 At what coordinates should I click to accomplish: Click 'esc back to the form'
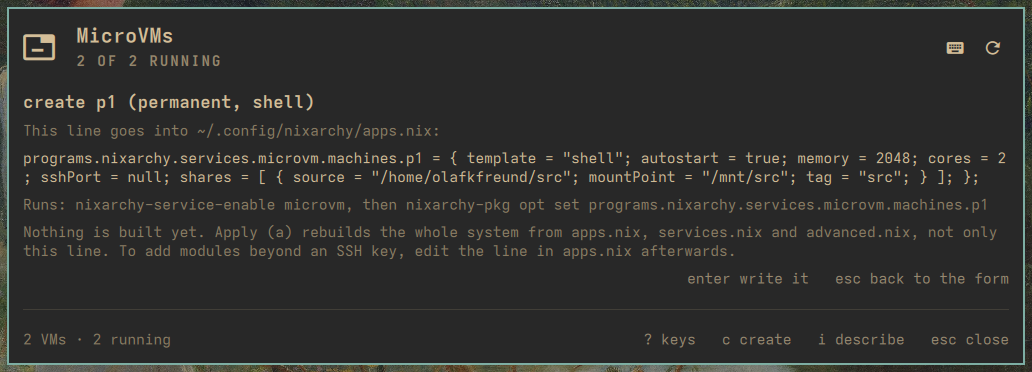[x=921, y=279]
